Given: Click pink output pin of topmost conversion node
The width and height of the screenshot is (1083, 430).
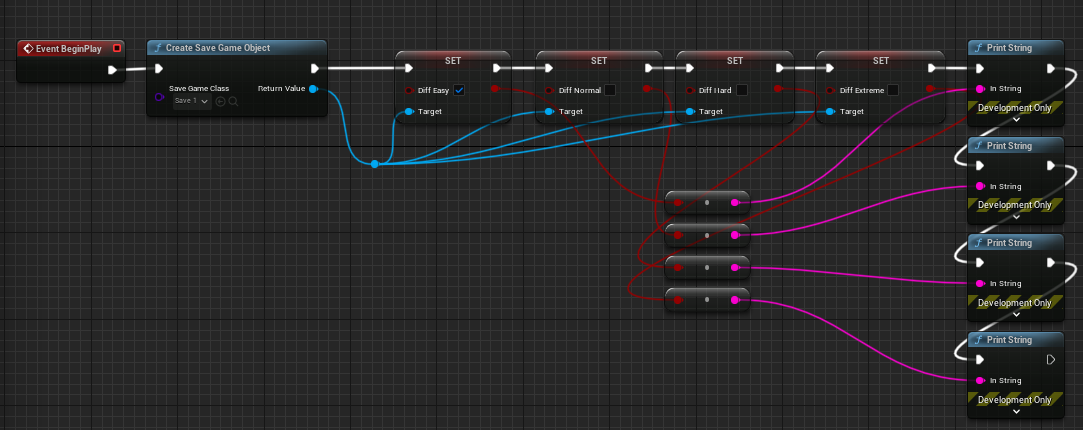Looking at the screenshot, I should [735, 202].
